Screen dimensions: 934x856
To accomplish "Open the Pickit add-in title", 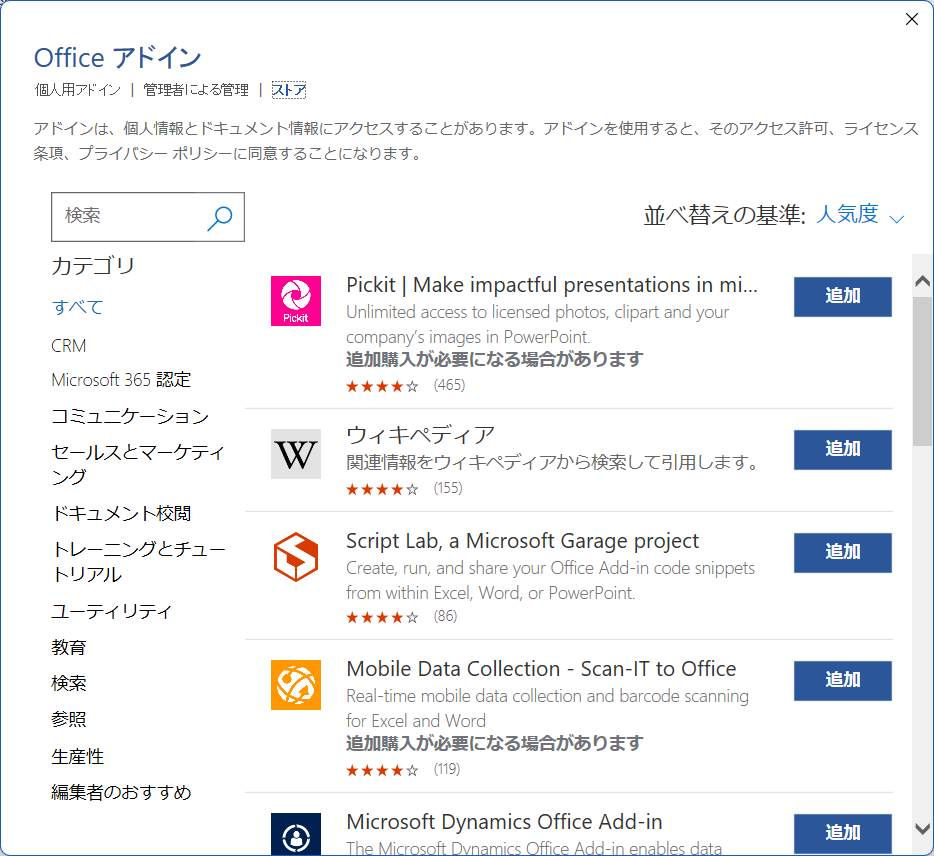I will pos(552,285).
